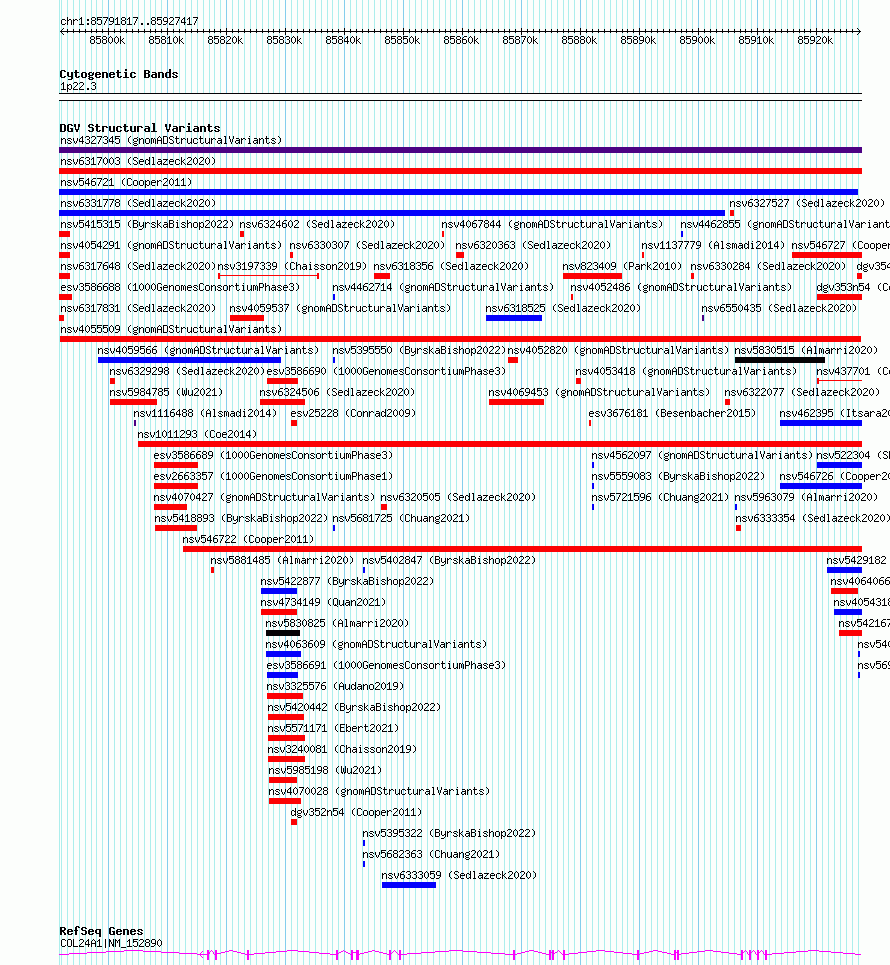Viewport: 890px width, 965px height.
Task: Open esv3586690 1000GenomesConsortiumPhase3 label
Action: click(386, 370)
